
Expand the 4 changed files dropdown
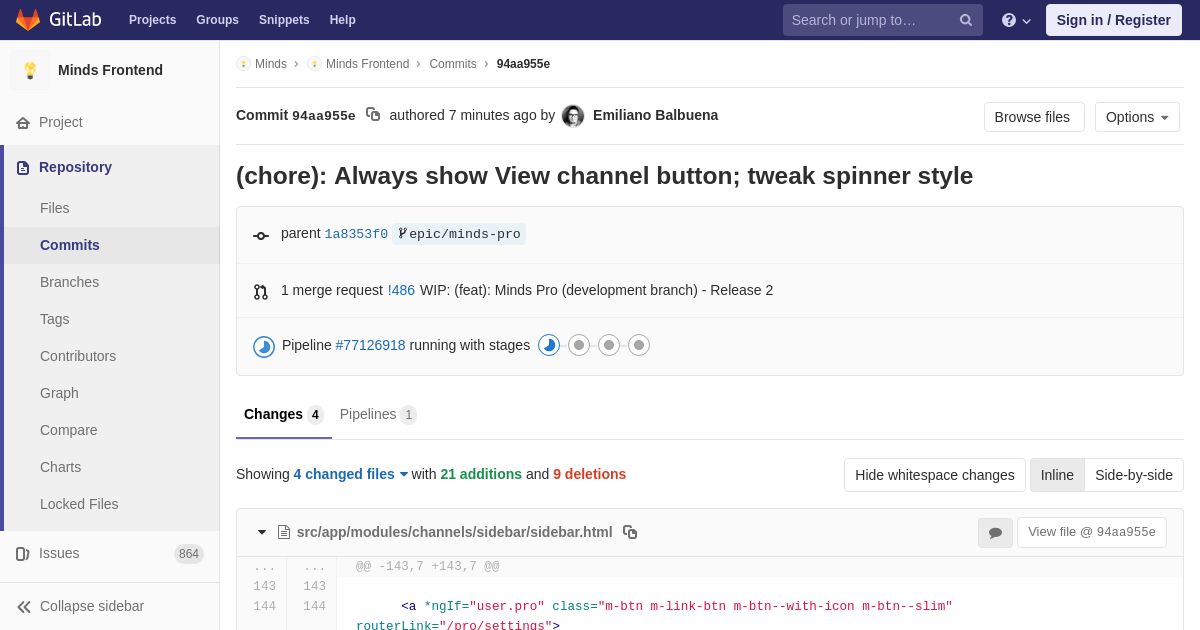[351, 474]
